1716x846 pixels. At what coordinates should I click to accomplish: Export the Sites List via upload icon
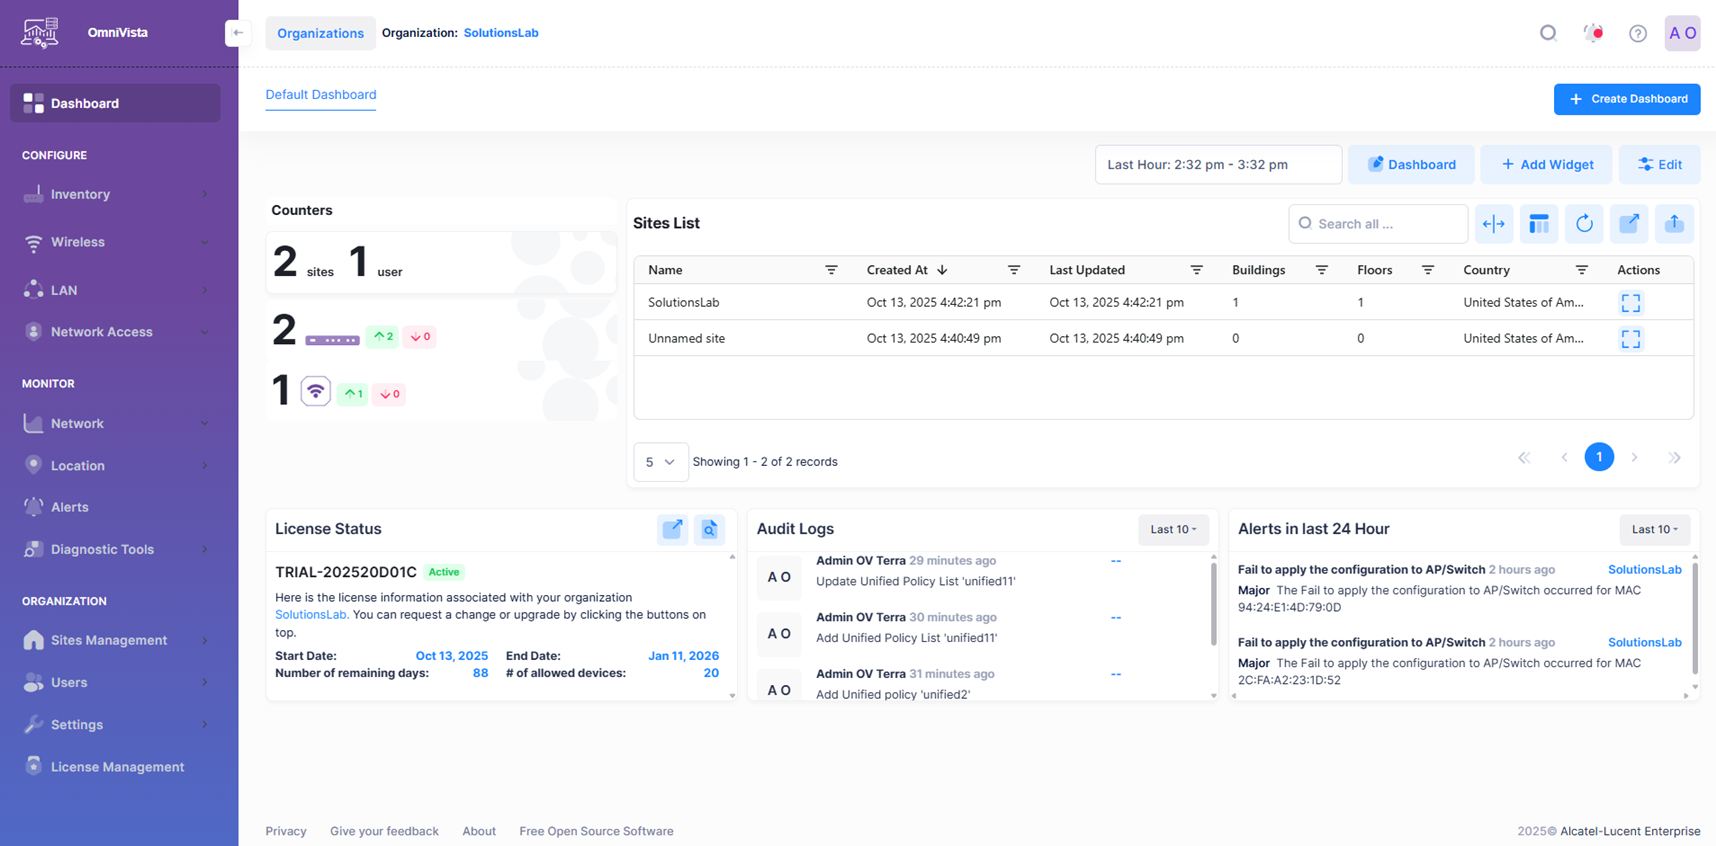pos(1674,224)
